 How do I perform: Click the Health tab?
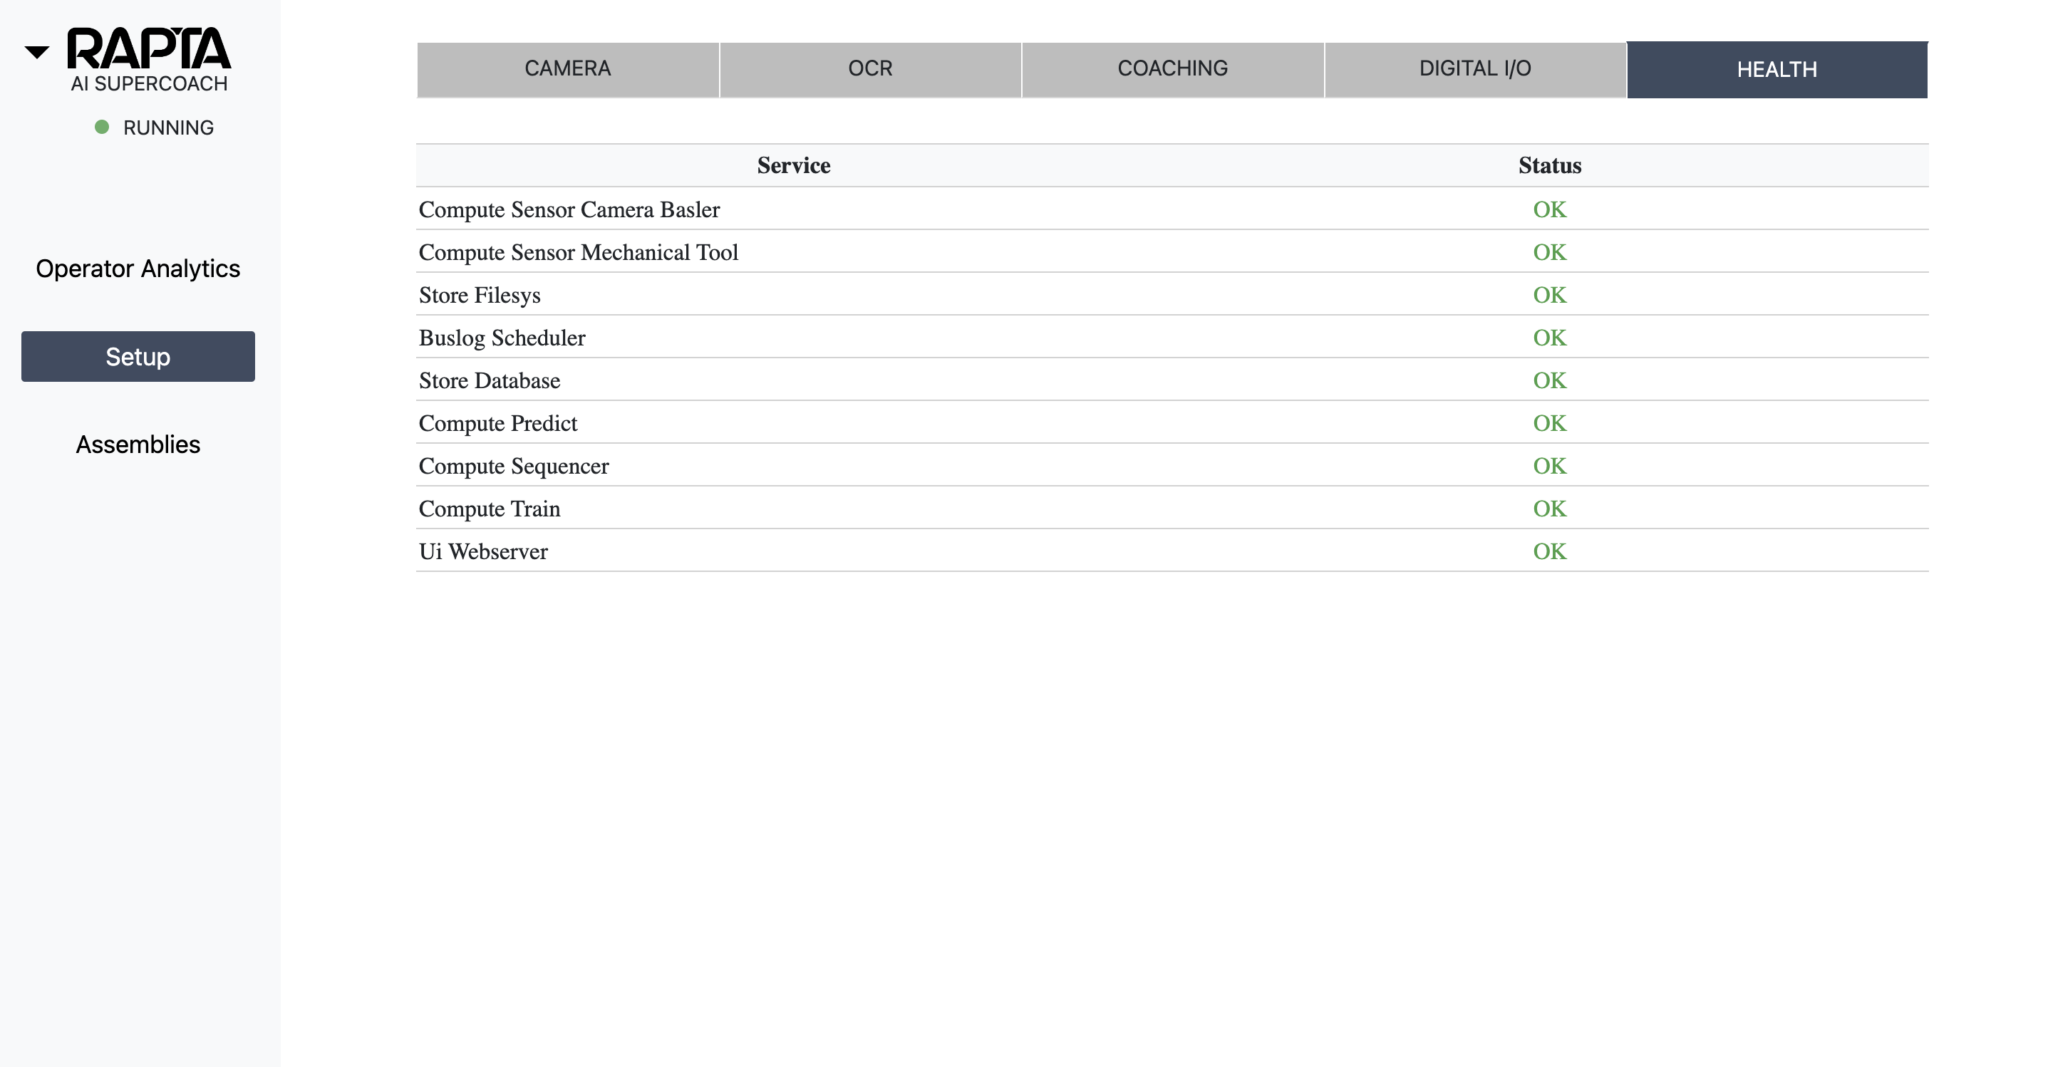pos(1776,70)
